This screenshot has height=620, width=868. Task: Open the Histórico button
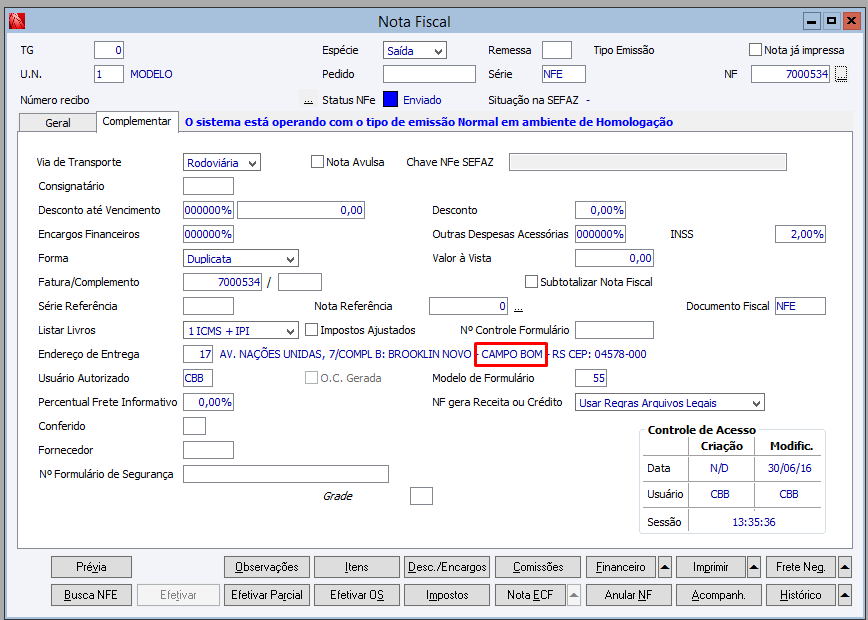click(800, 595)
